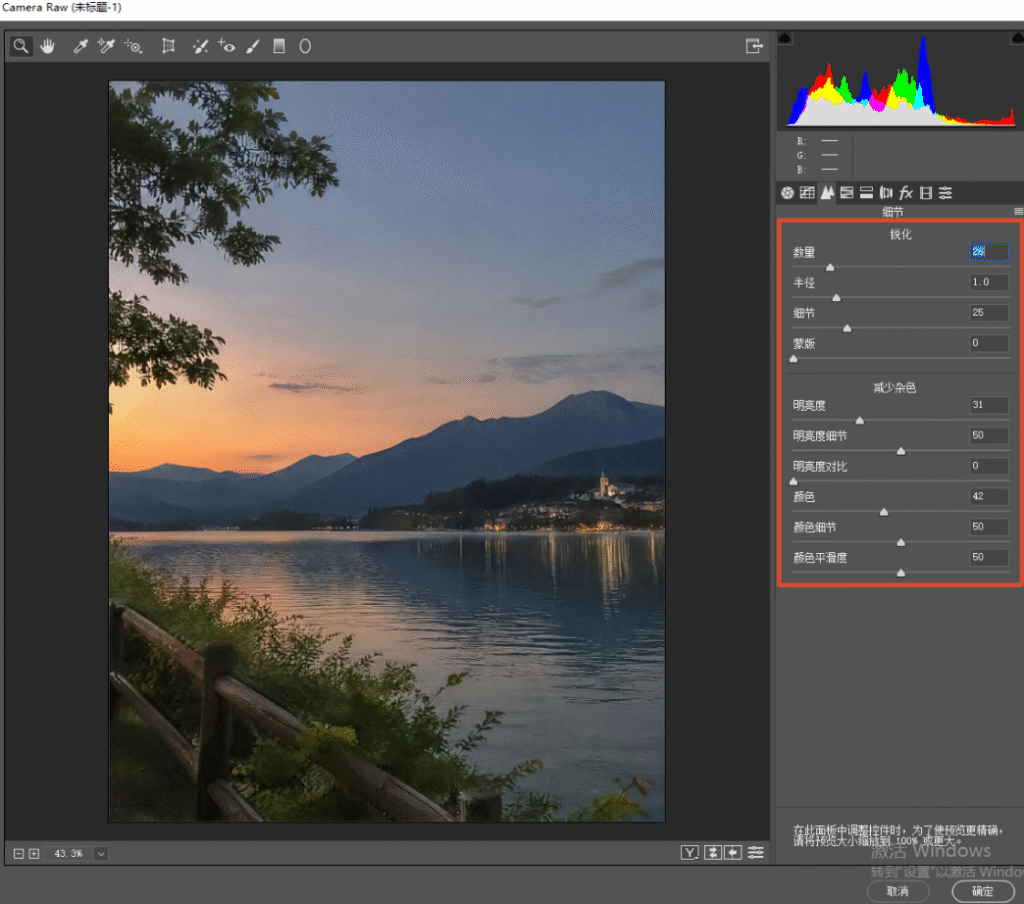Click the 明亮度 value field showing 31
Screen dimensions: 1024x904
pos(989,405)
